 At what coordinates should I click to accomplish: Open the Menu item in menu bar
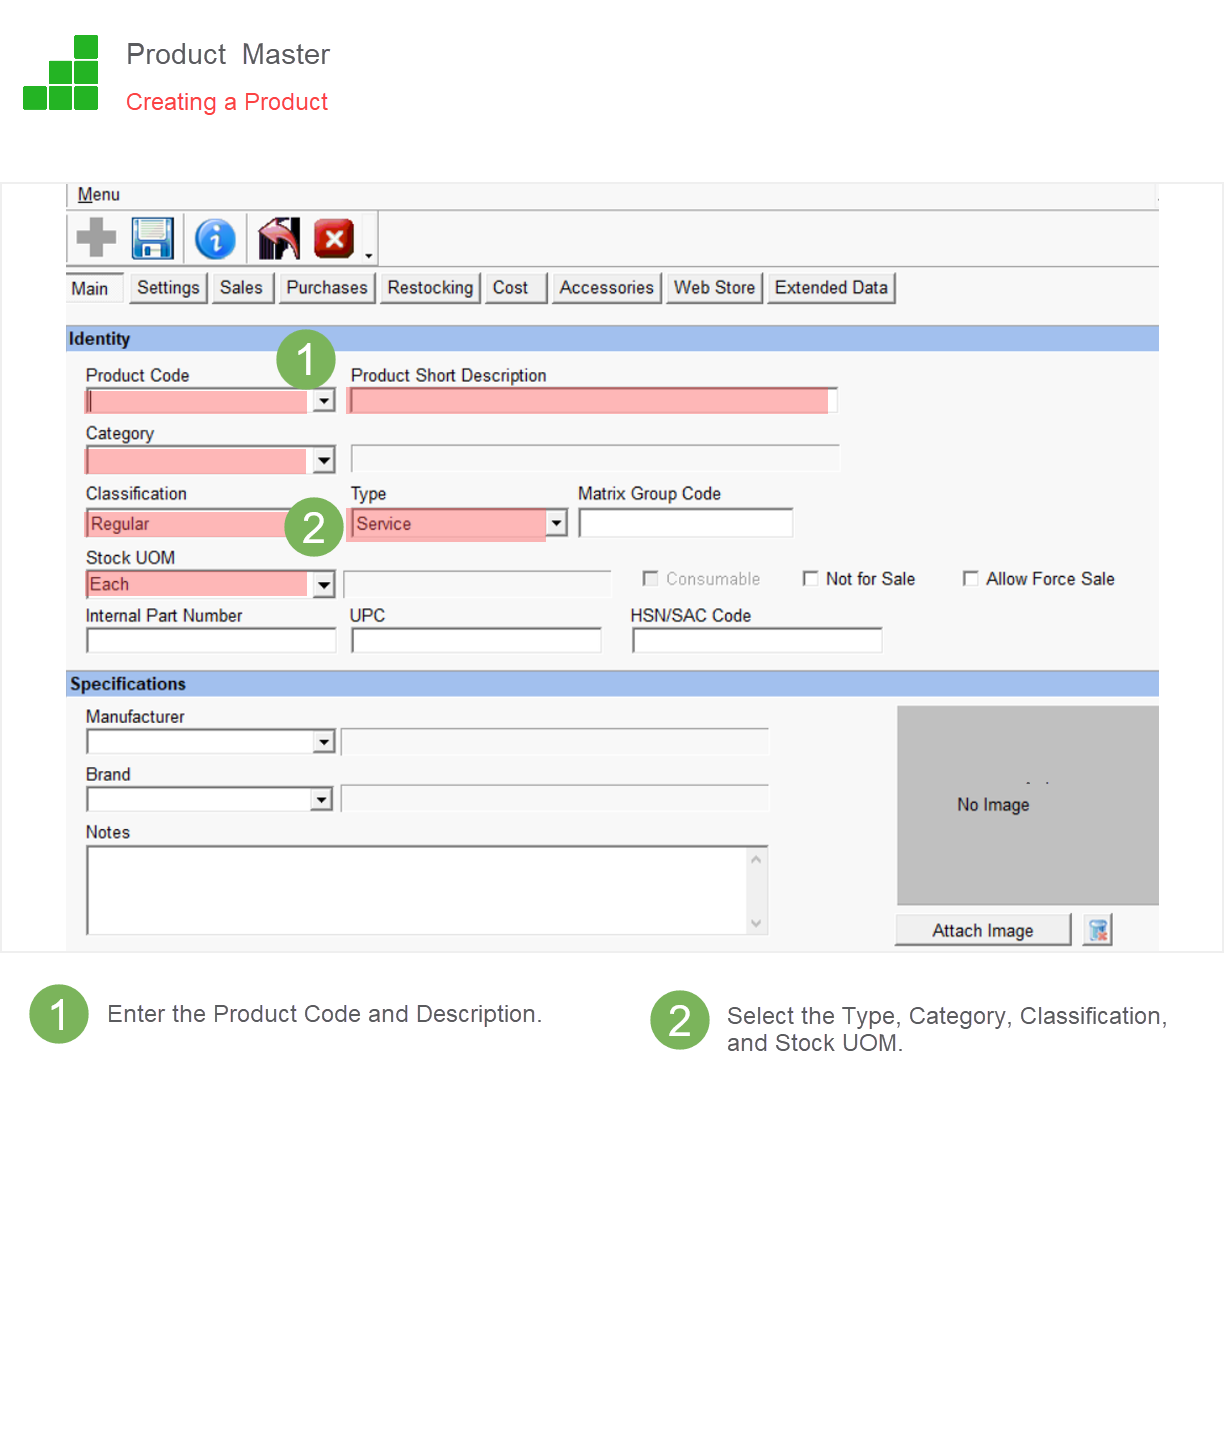[x=98, y=195]
